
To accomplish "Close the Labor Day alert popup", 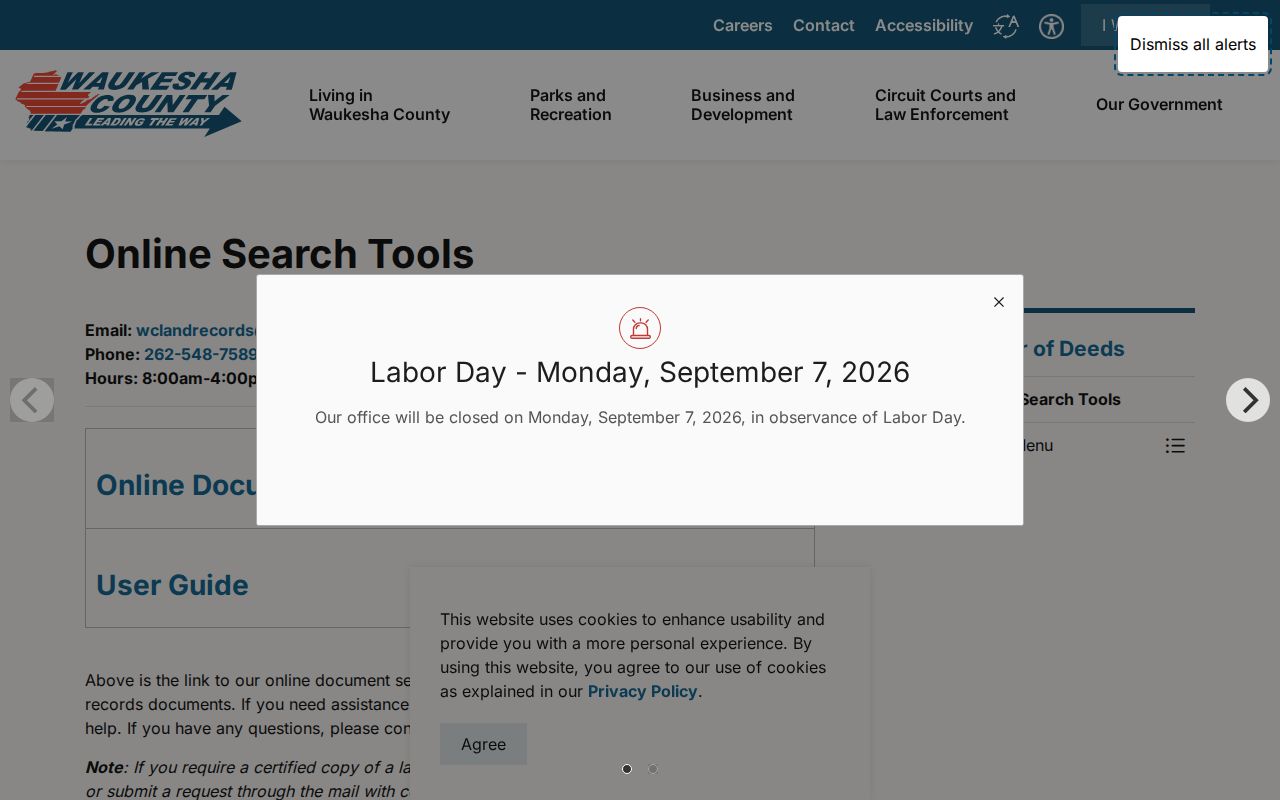I will tap(998, 302).
